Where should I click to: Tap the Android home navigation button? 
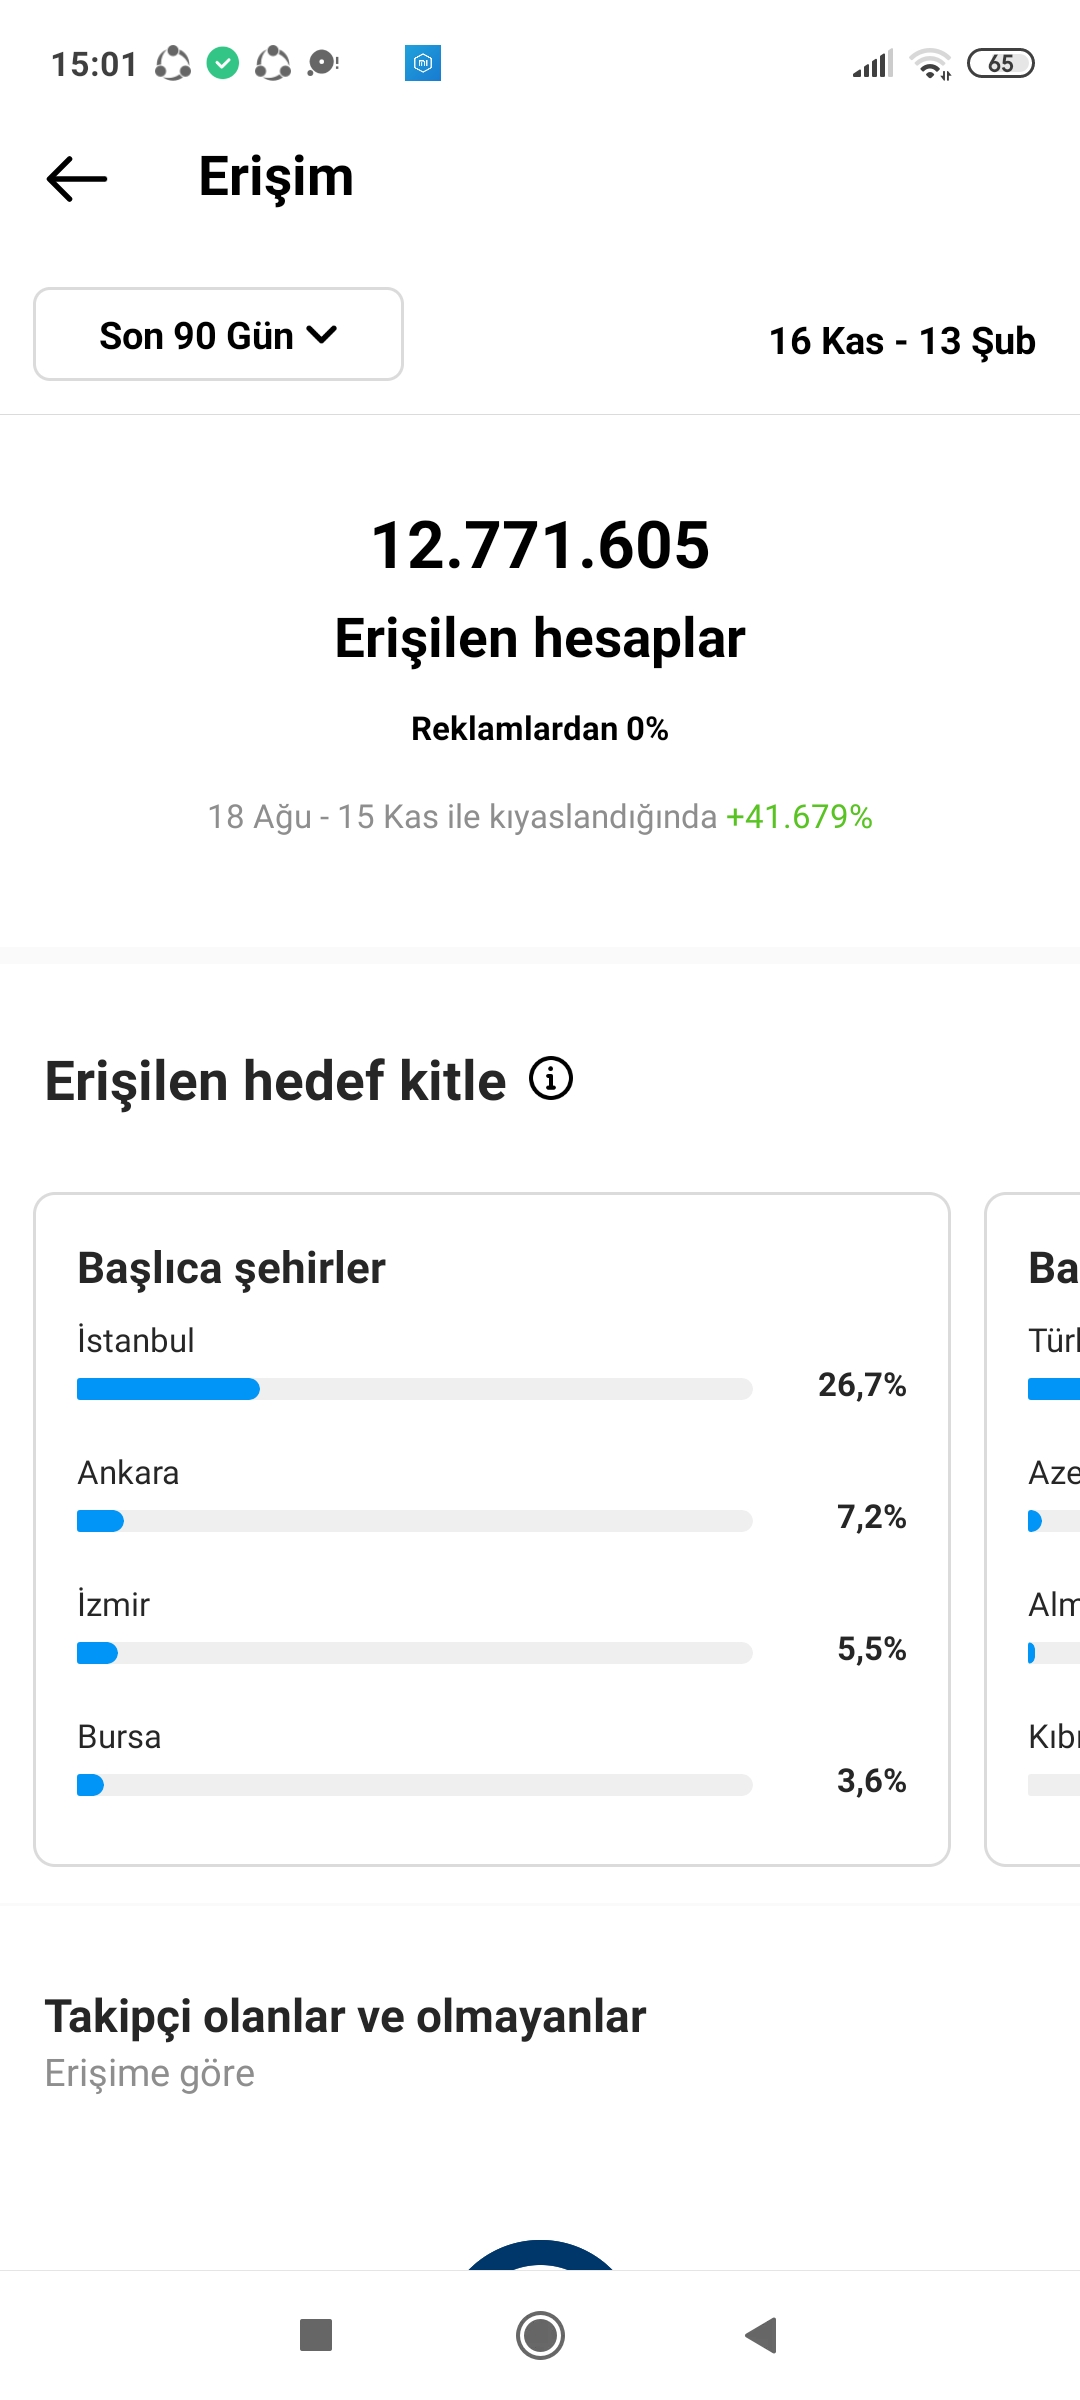tap(540, 2335)
